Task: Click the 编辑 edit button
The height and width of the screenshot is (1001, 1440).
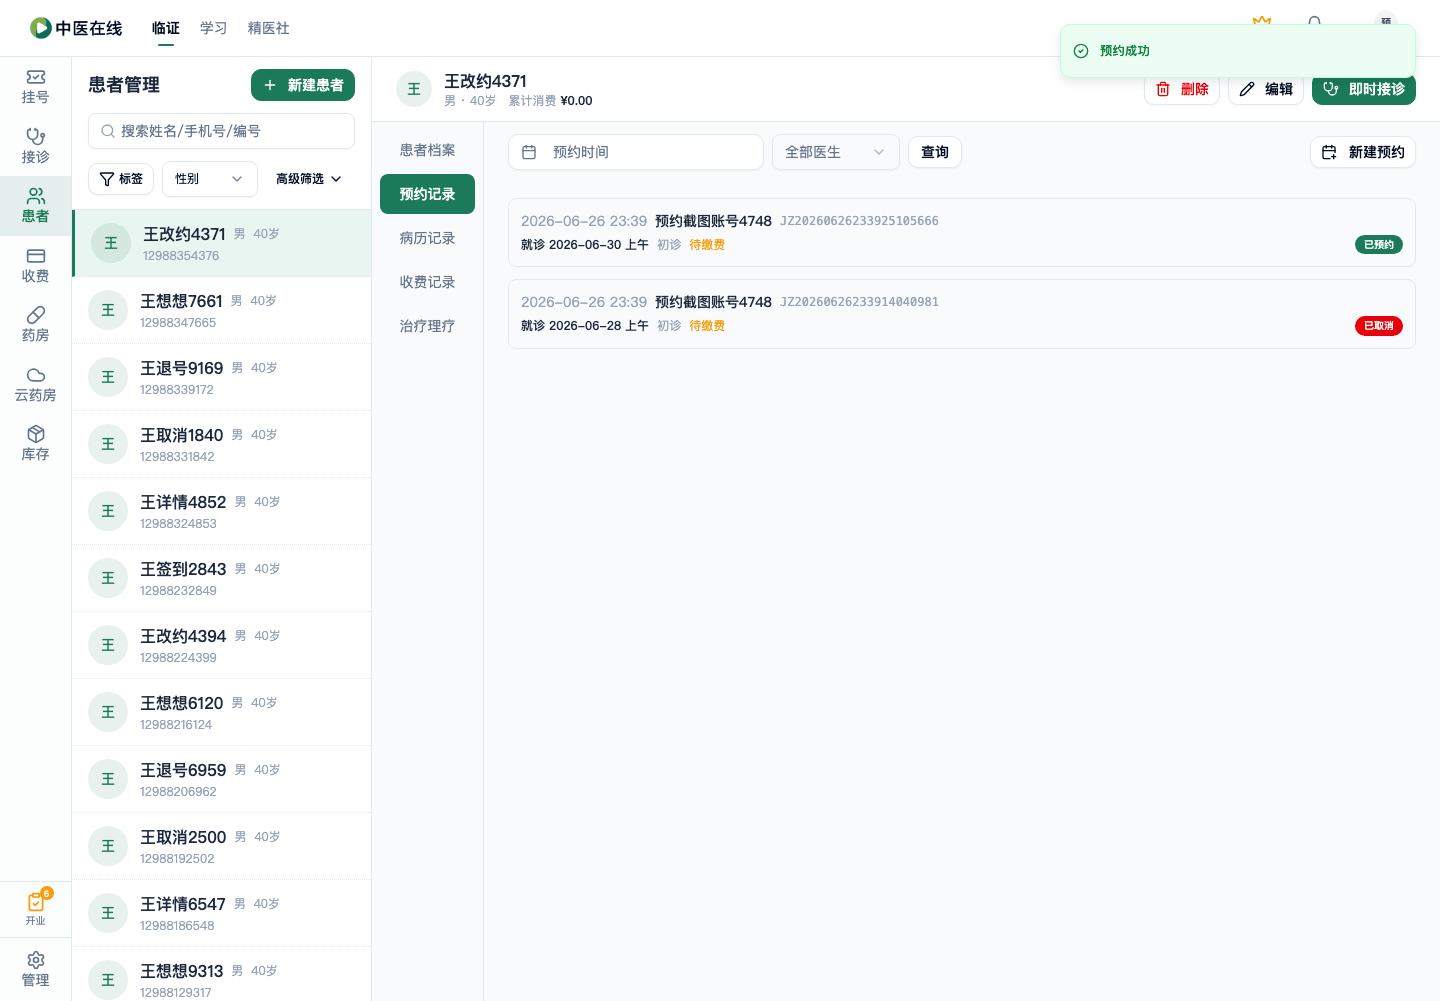Action: pos(1266,89)
